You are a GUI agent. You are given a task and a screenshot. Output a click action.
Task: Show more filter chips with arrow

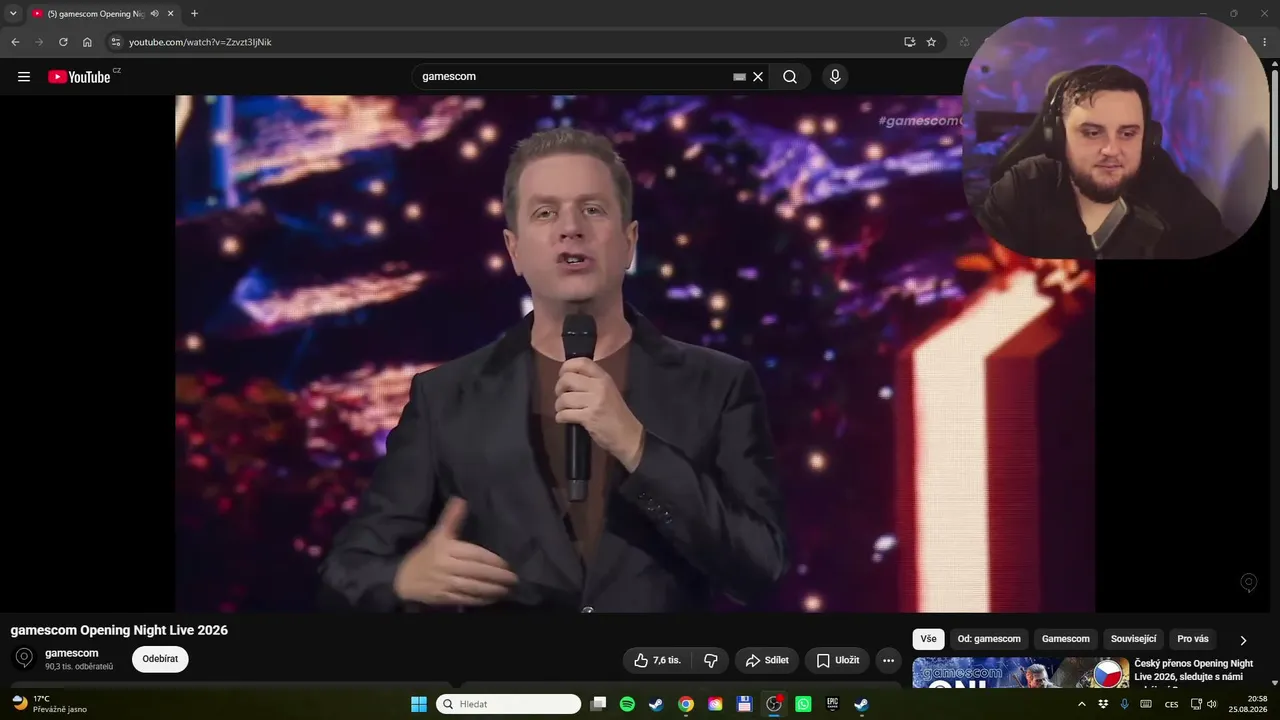coord(1243,640)
